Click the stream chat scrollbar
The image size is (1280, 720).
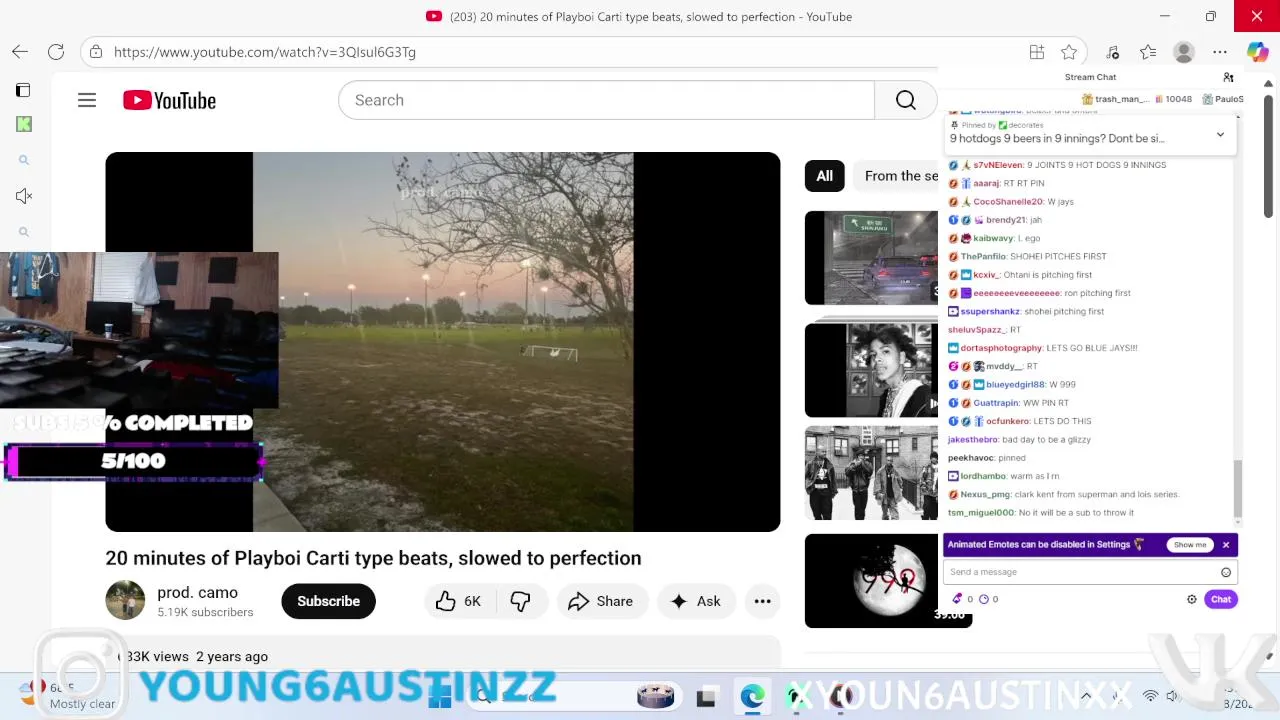pos(1238,489)
